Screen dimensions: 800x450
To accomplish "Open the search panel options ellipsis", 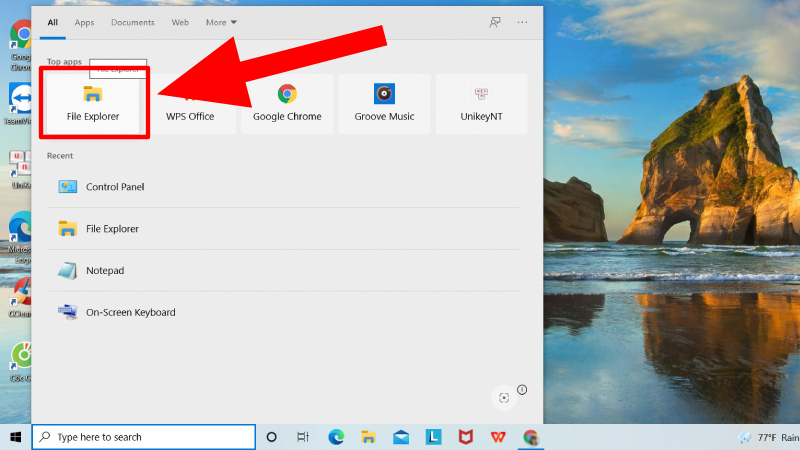I will pyautogui.click(x=522, y=22).
